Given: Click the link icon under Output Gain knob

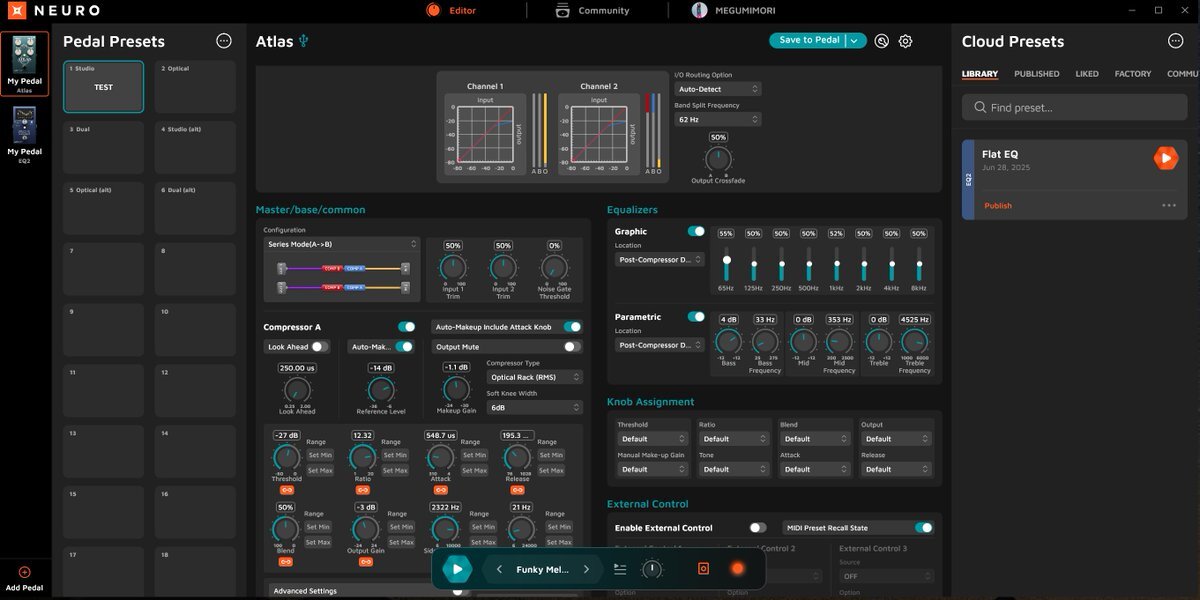Looking at the screenshot, I should pyautogui.click(x=365, y=562).
